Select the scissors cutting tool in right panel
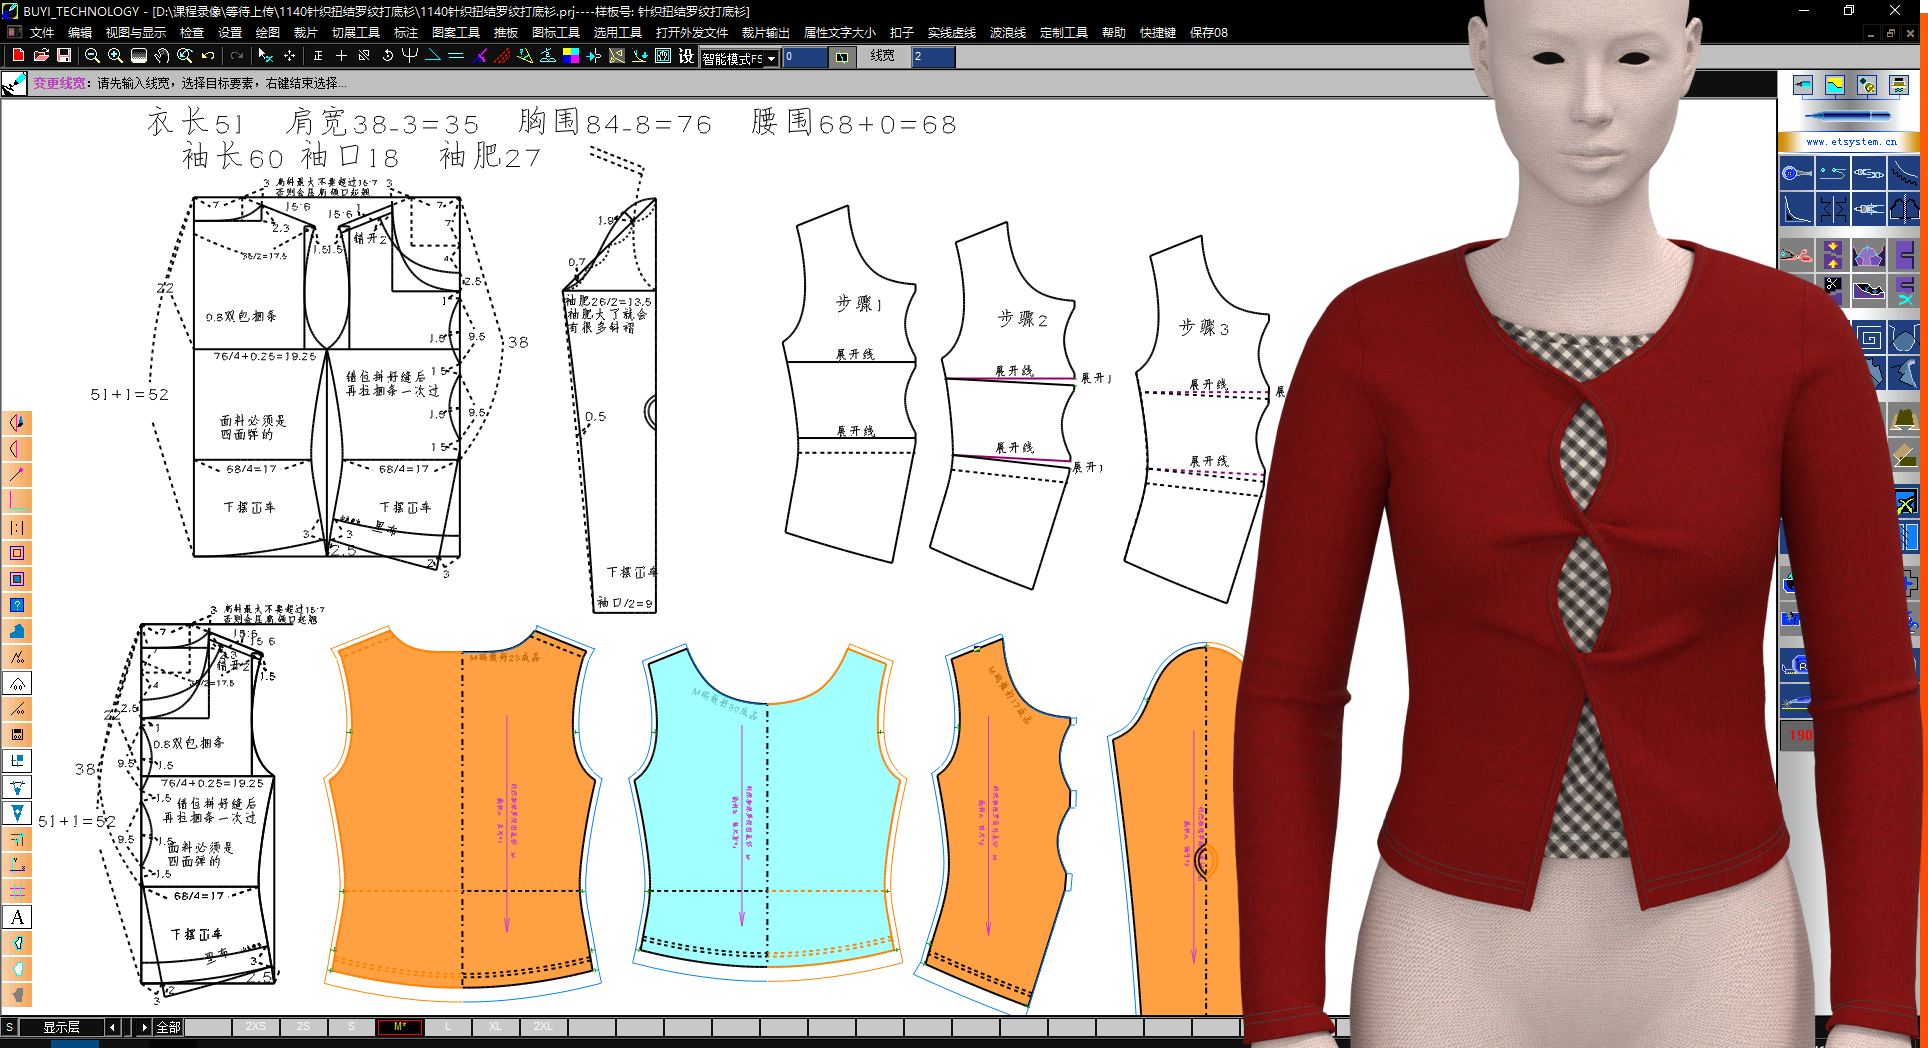 [x=1796, y=254]
